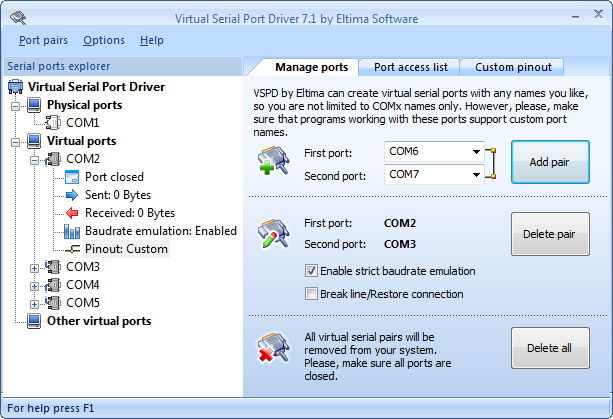Expand the COM4 tree node
This screenshot has height=419, width=613.
tap(34, 286)
